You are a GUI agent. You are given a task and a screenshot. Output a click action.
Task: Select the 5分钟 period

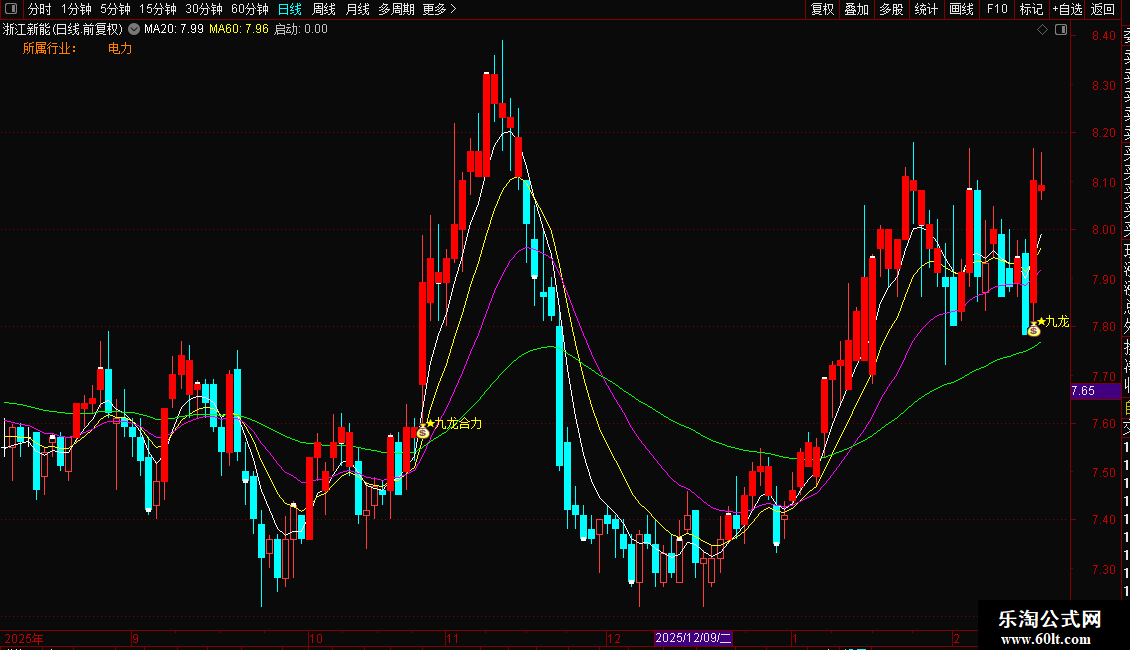tap(115, 9)
